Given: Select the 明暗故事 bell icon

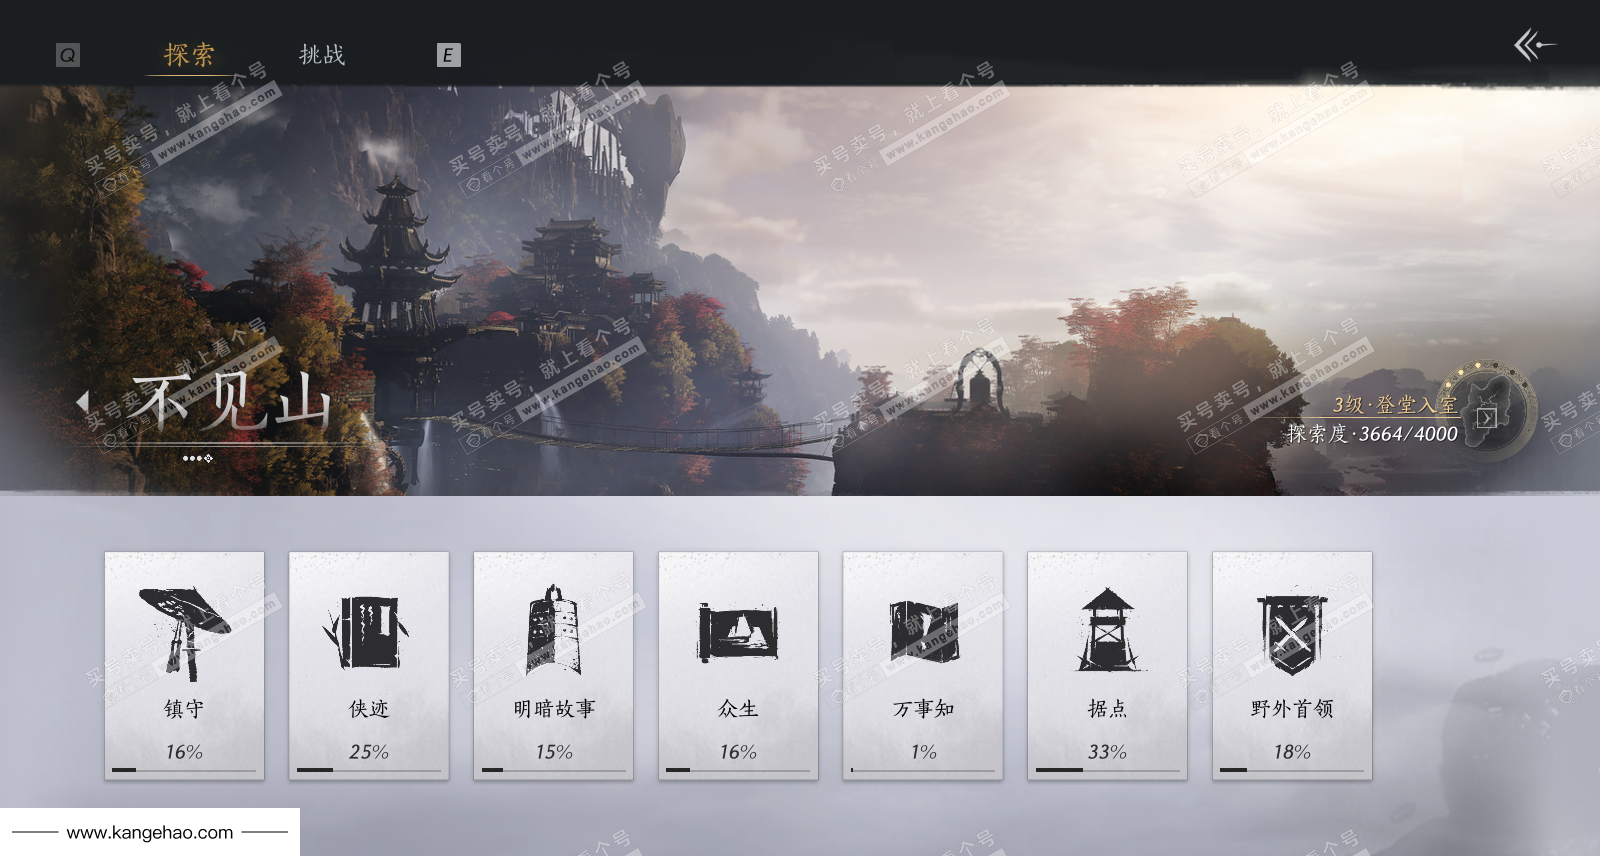Looking at the screenshot, I should point(553,631).
